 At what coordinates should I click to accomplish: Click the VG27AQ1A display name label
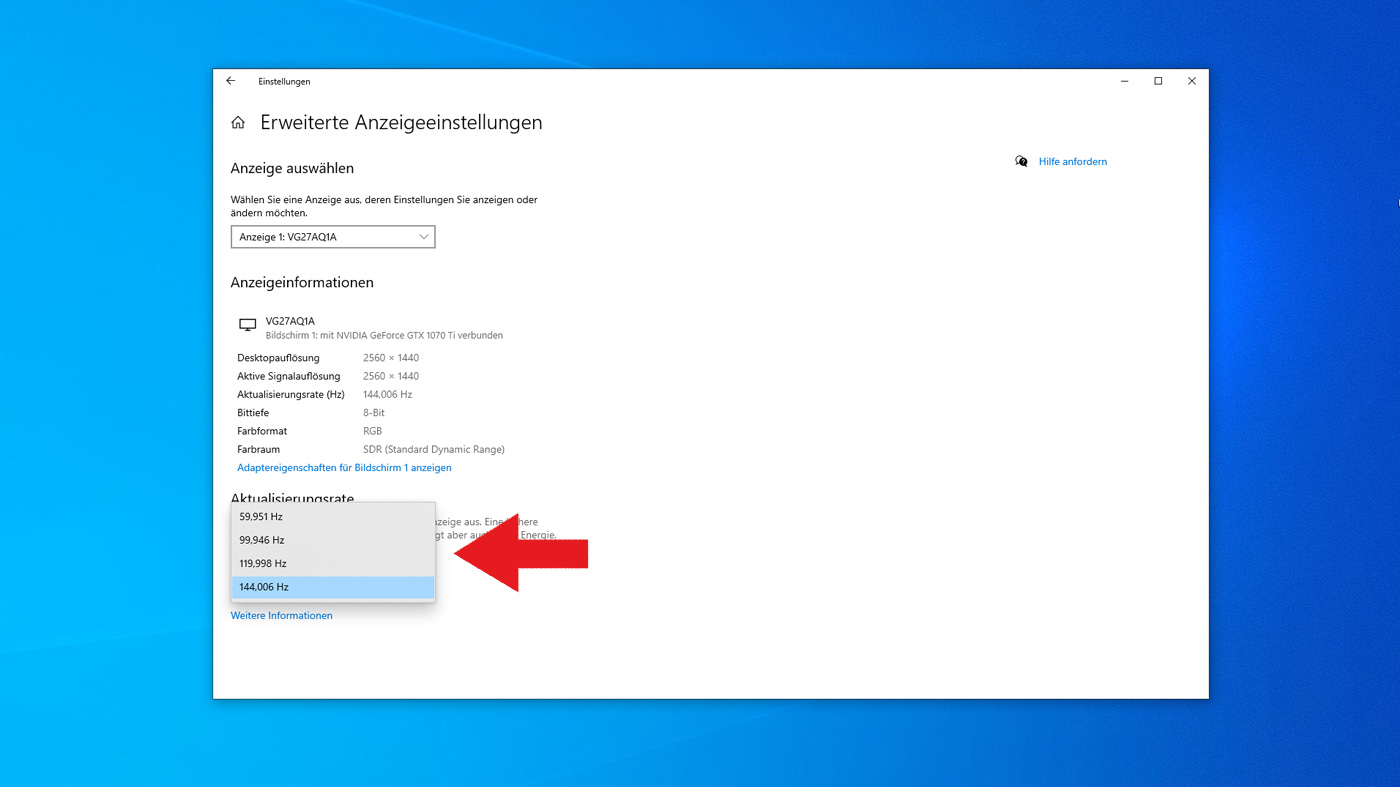pyautogui.click(x=291, y=320)
